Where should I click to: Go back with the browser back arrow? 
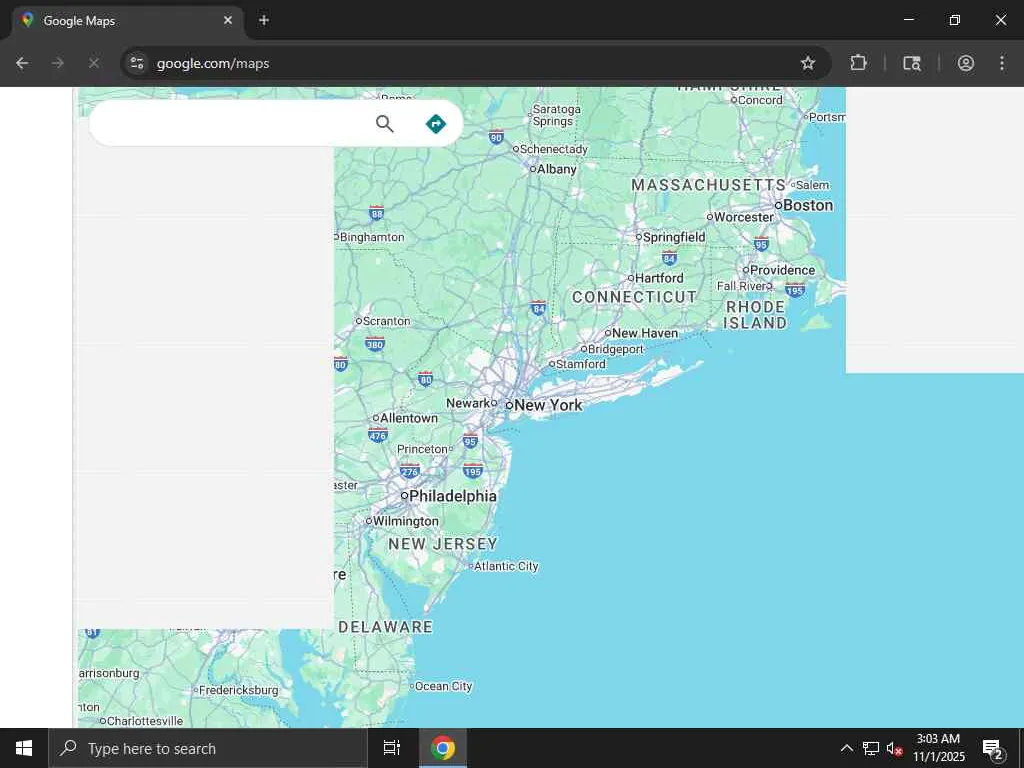pyautogui.click(x=22, y=63)
